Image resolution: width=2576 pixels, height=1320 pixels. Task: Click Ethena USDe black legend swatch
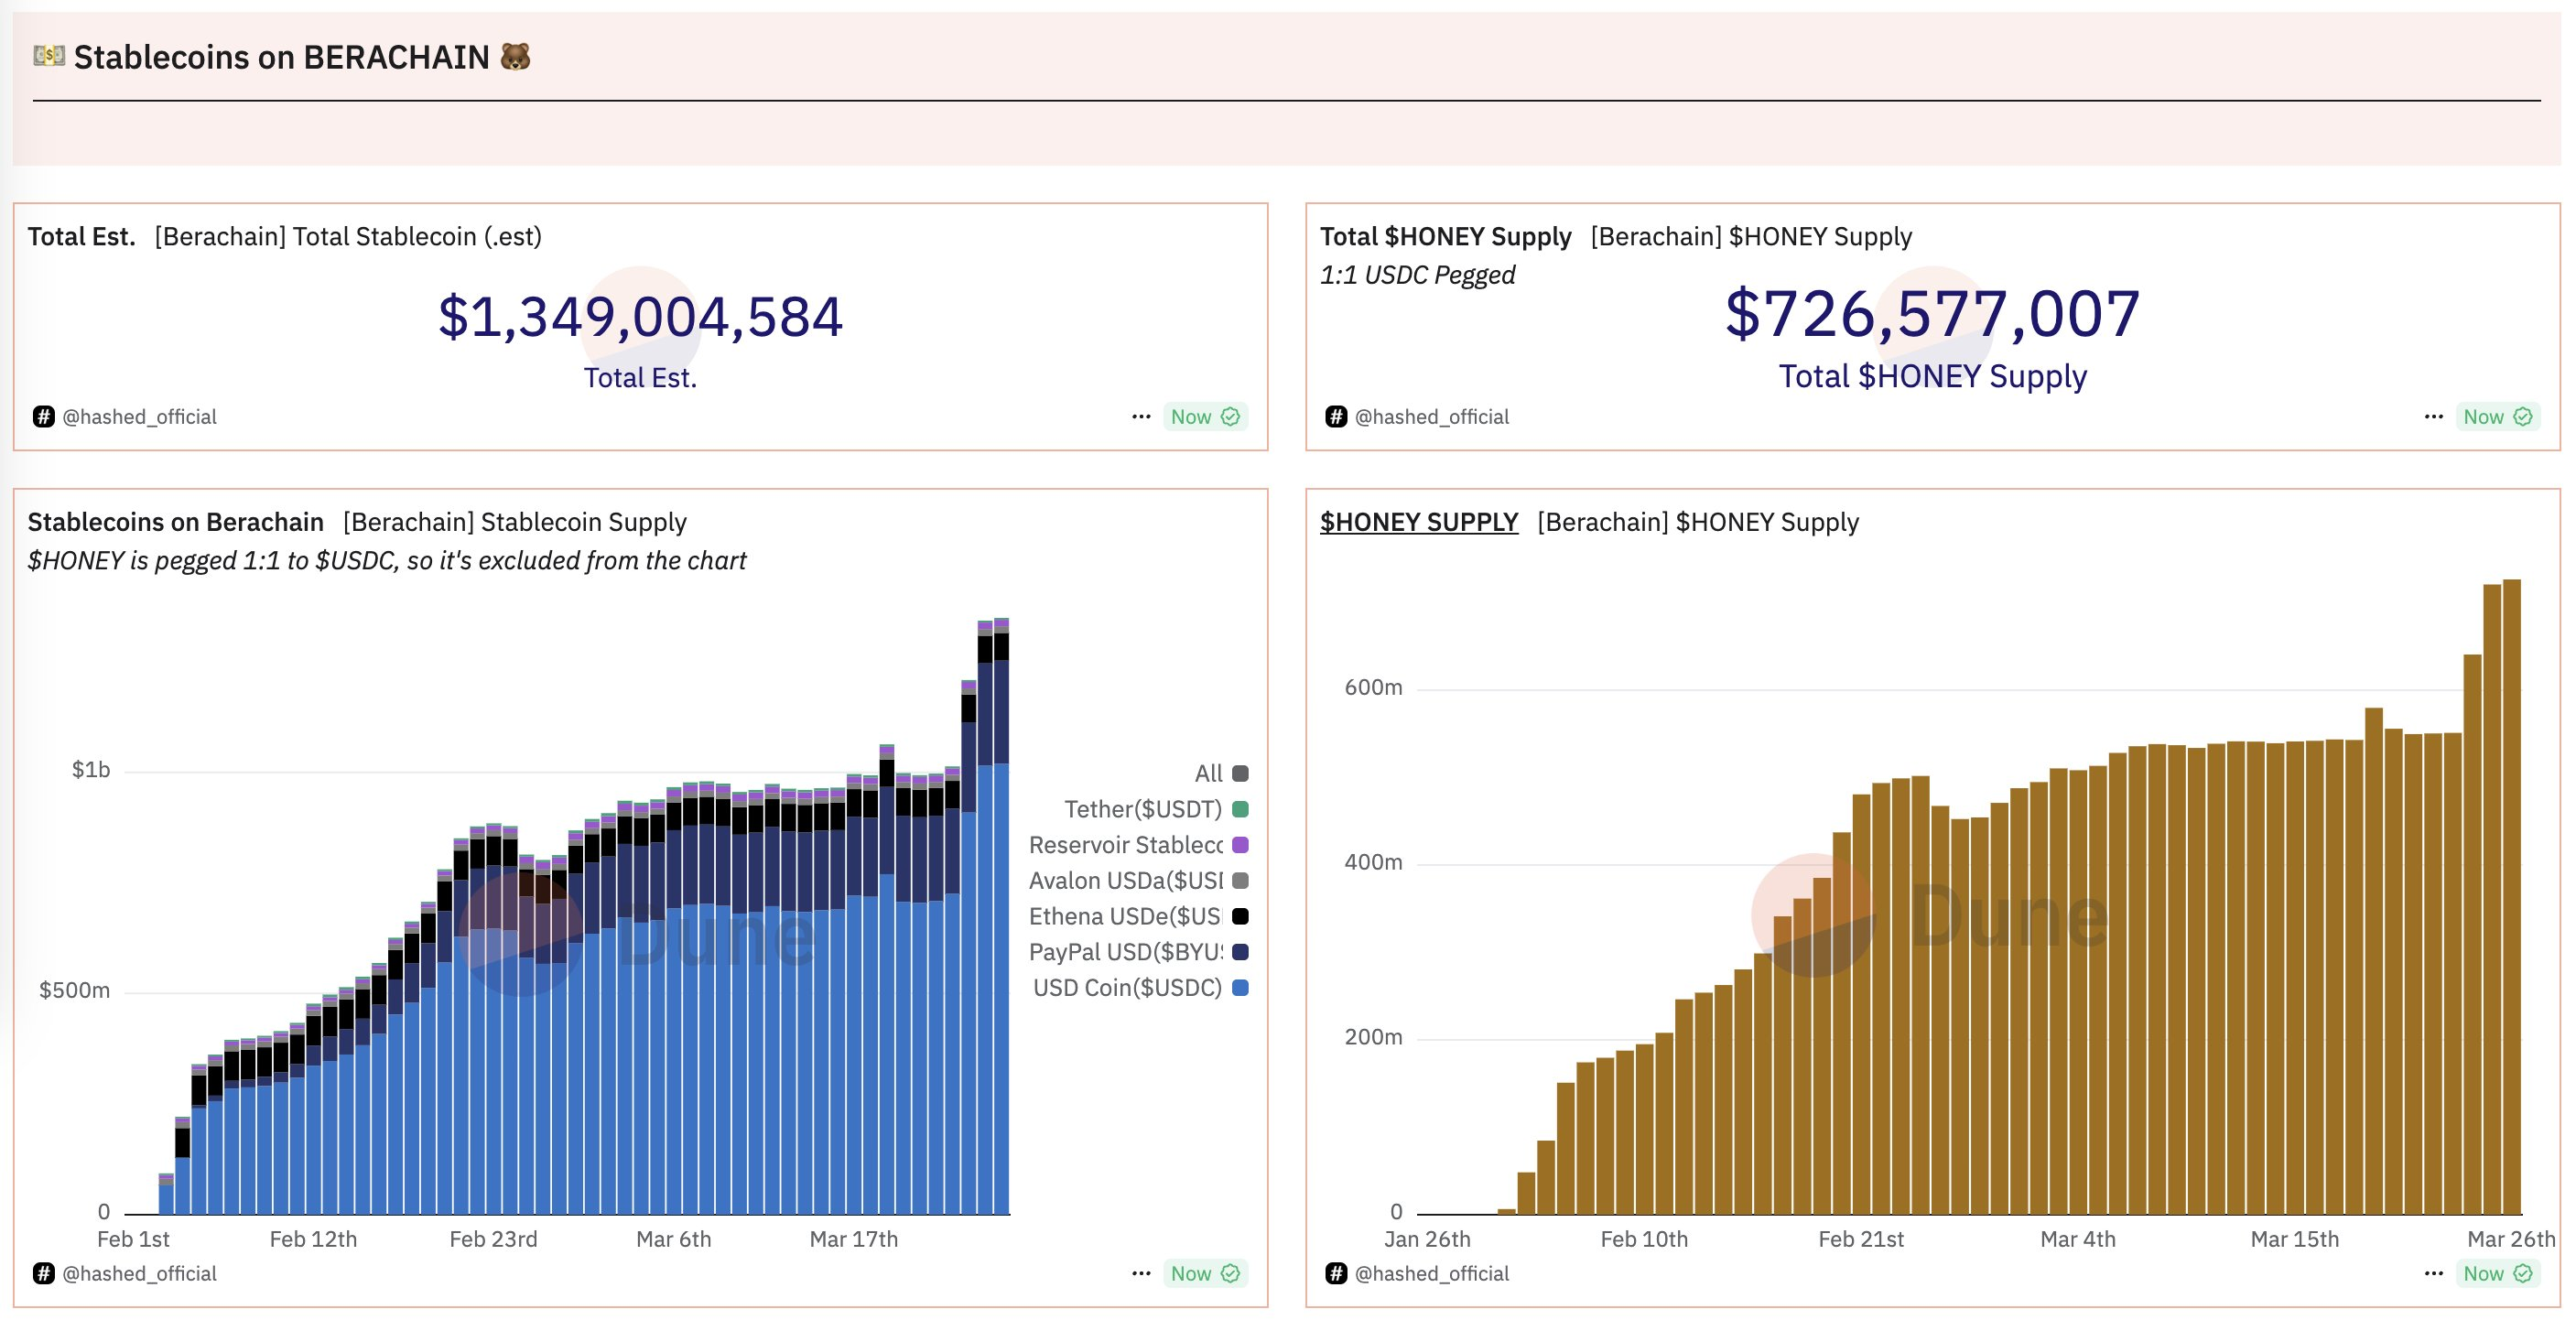coord(1240,916)
